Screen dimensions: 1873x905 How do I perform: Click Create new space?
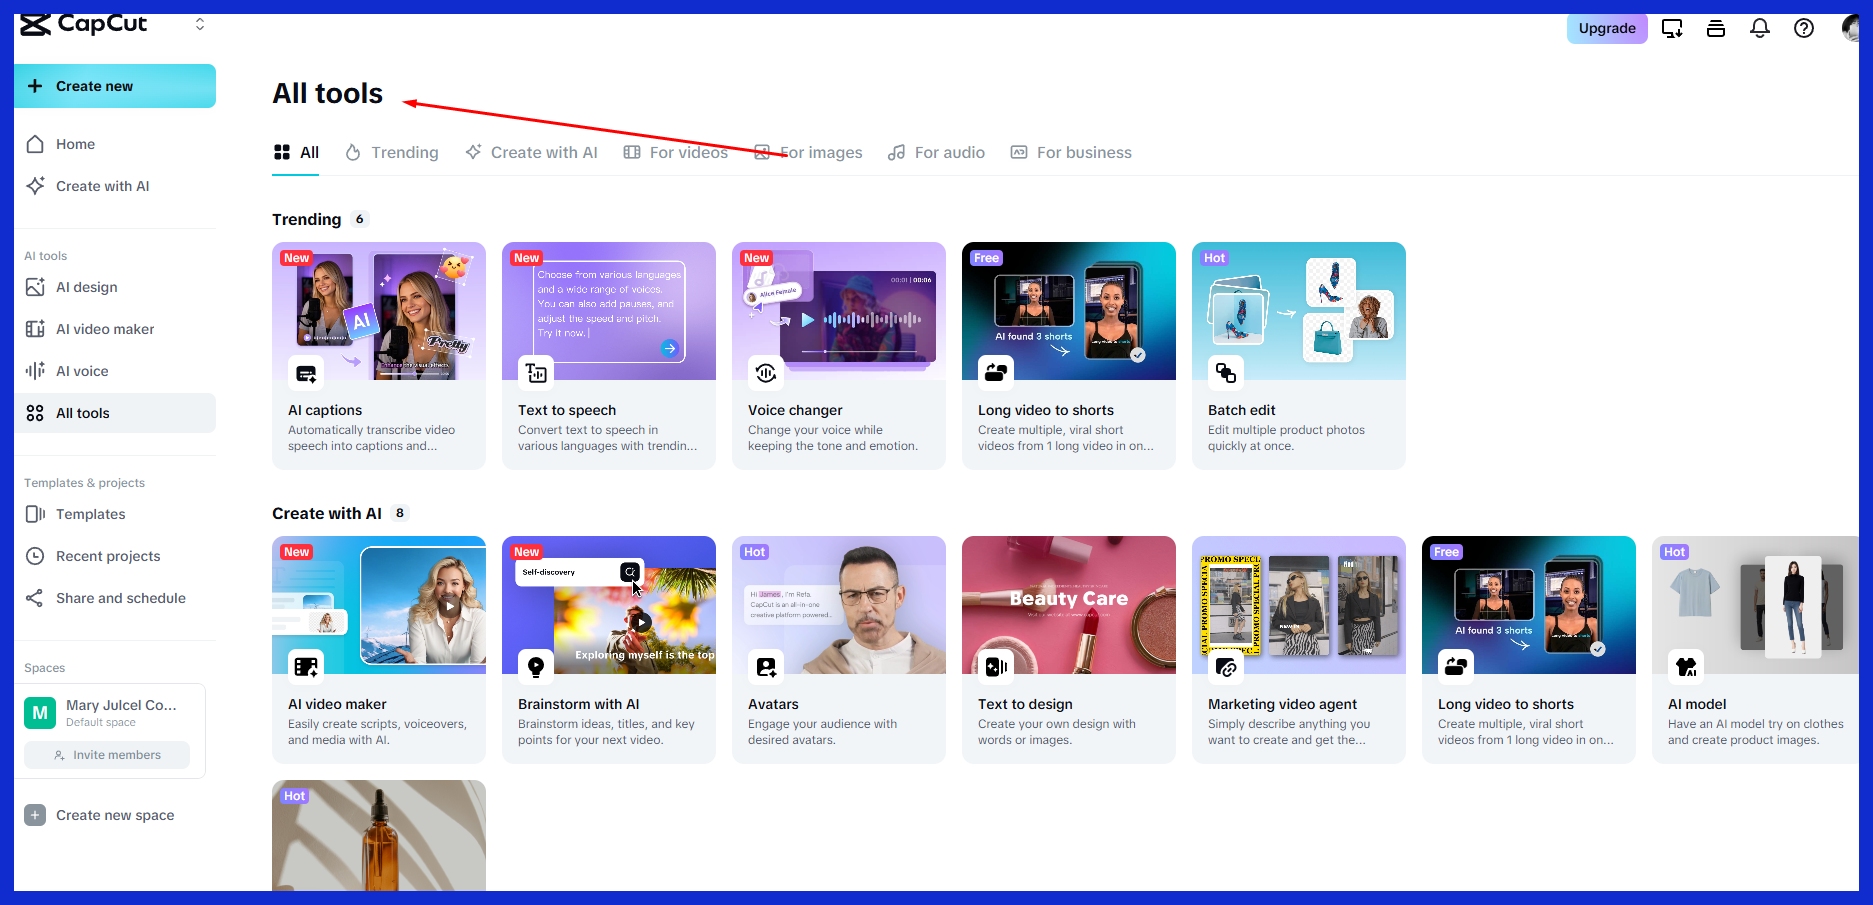coord(114,815)
